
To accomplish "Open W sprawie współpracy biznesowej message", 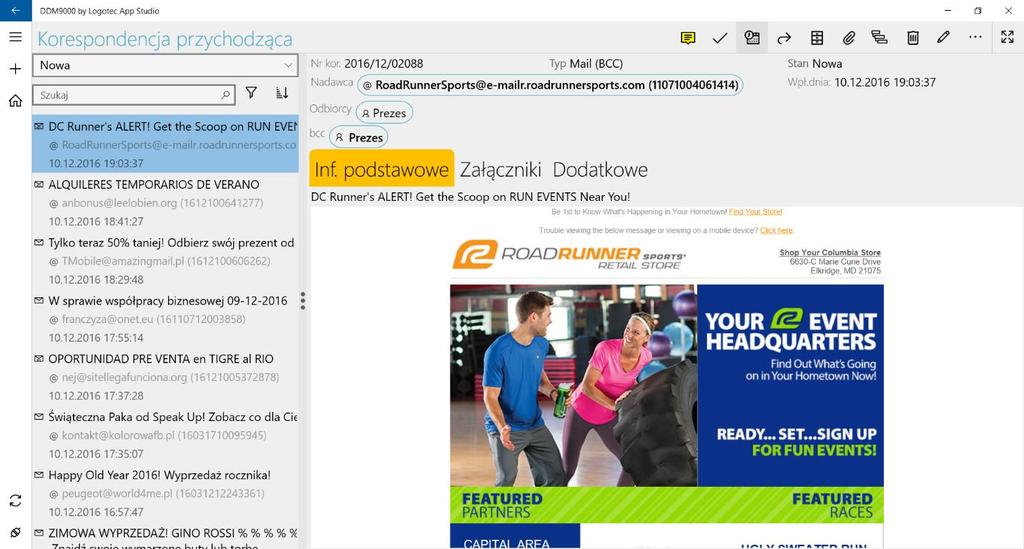I will (x=165, y=319).
